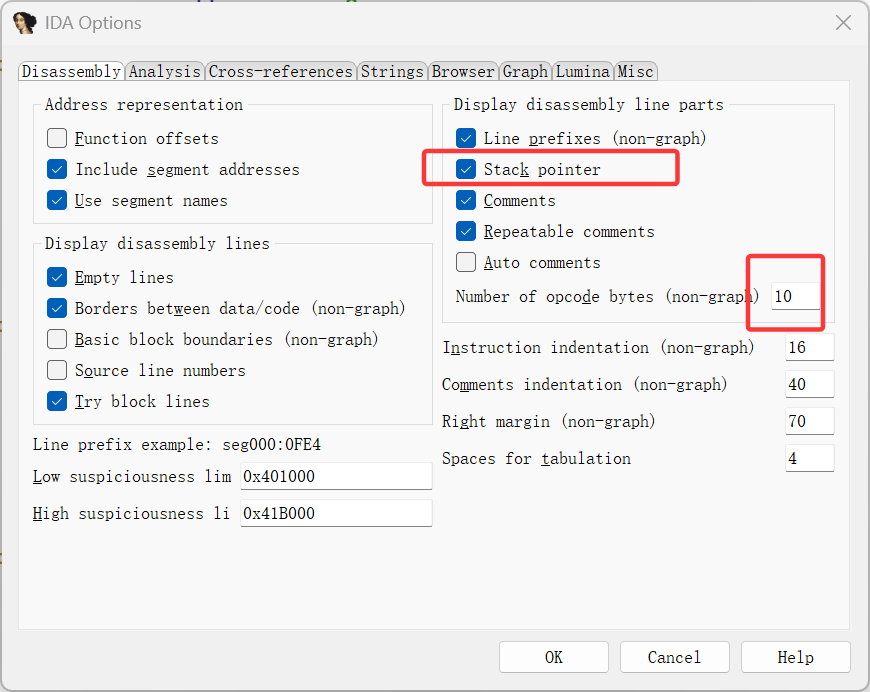The width and height of the screenshot is (870, 692).
Task: Click the 'Display disassembly lines' group label
Action: [157, 243]
